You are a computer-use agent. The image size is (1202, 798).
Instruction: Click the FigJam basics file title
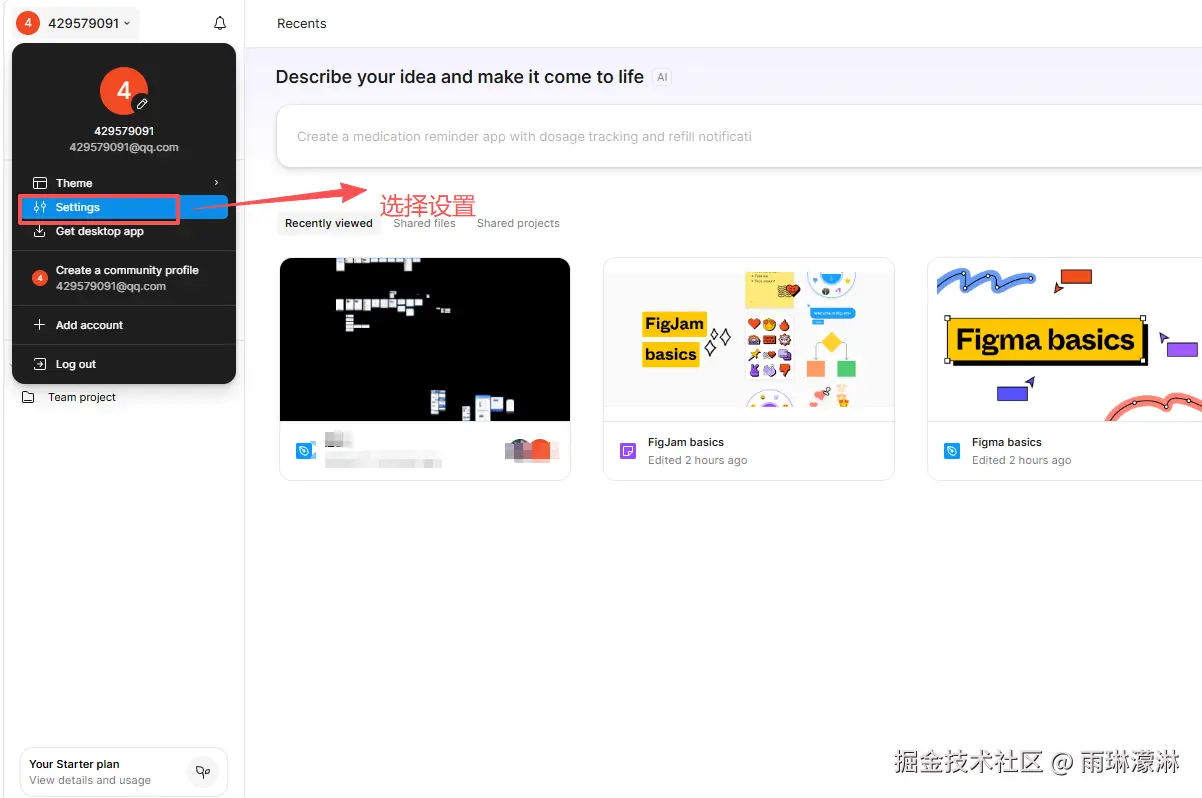(x=686, y=442)
